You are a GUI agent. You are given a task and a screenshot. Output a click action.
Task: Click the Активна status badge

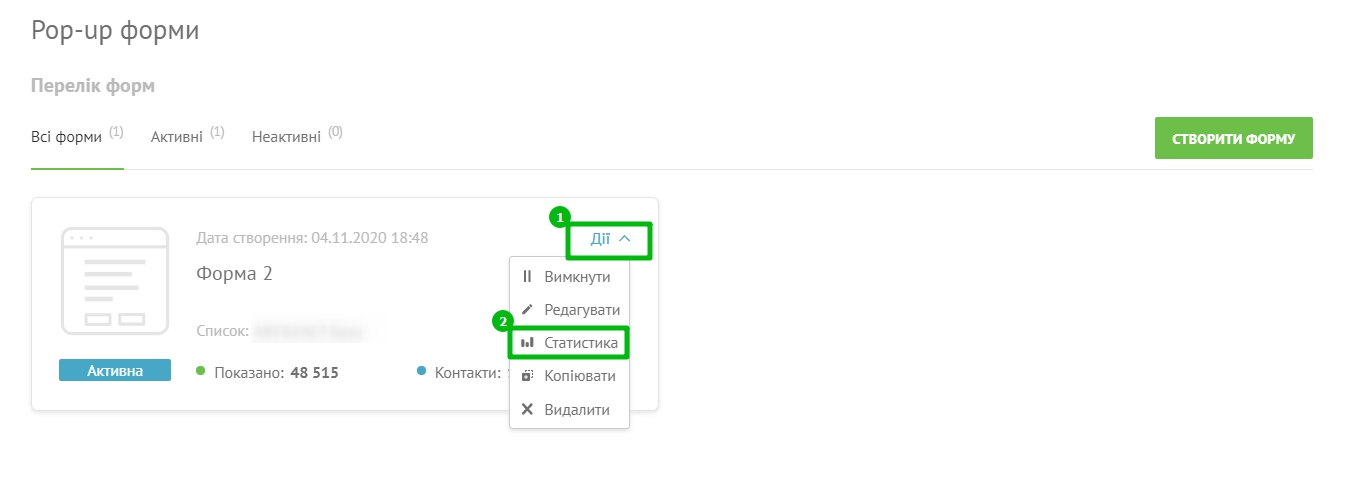[x=115, y=370]
